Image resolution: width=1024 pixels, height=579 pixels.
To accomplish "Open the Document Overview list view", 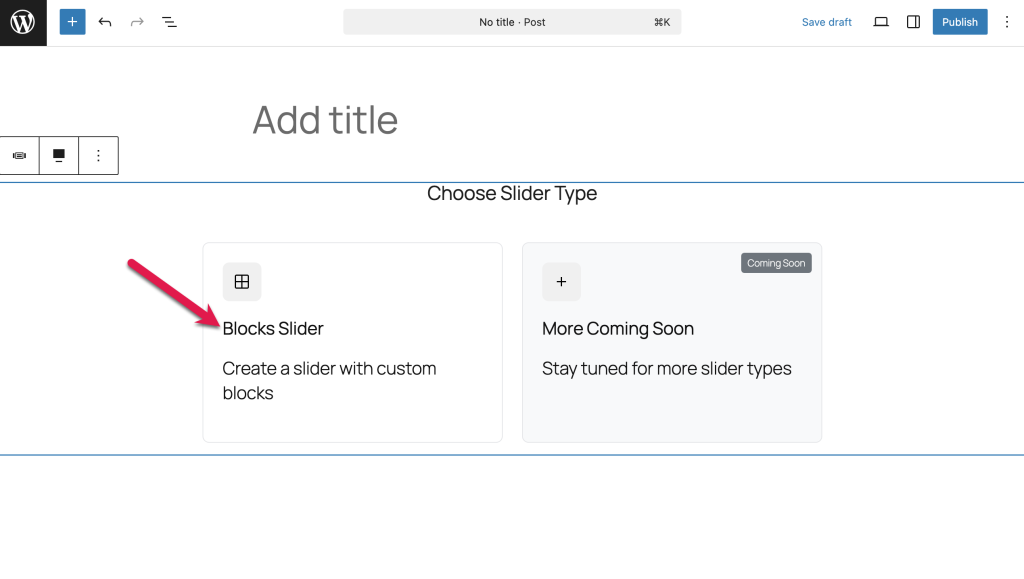I will (169, 22).
